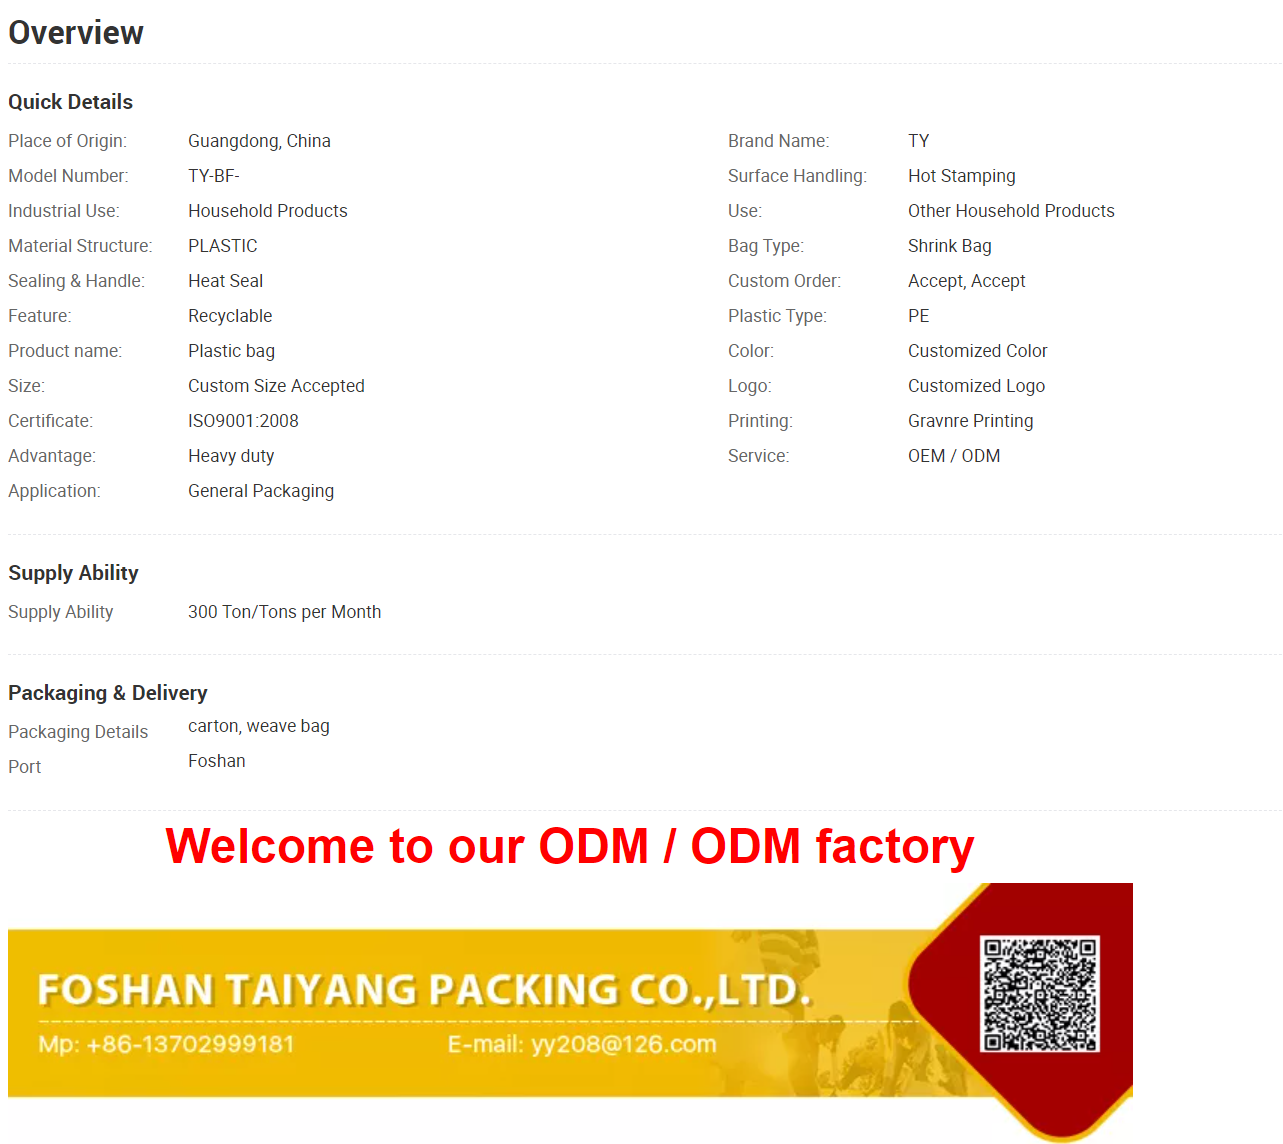Click the Foshan port value
Viewport: 1283px width, 1144px height.
[217, 761]
